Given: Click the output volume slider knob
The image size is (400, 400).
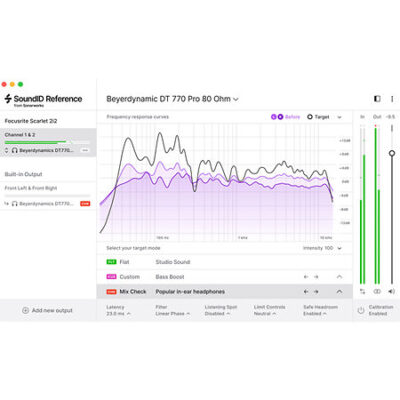Looking at the screenshot, I should click(392, 153).
